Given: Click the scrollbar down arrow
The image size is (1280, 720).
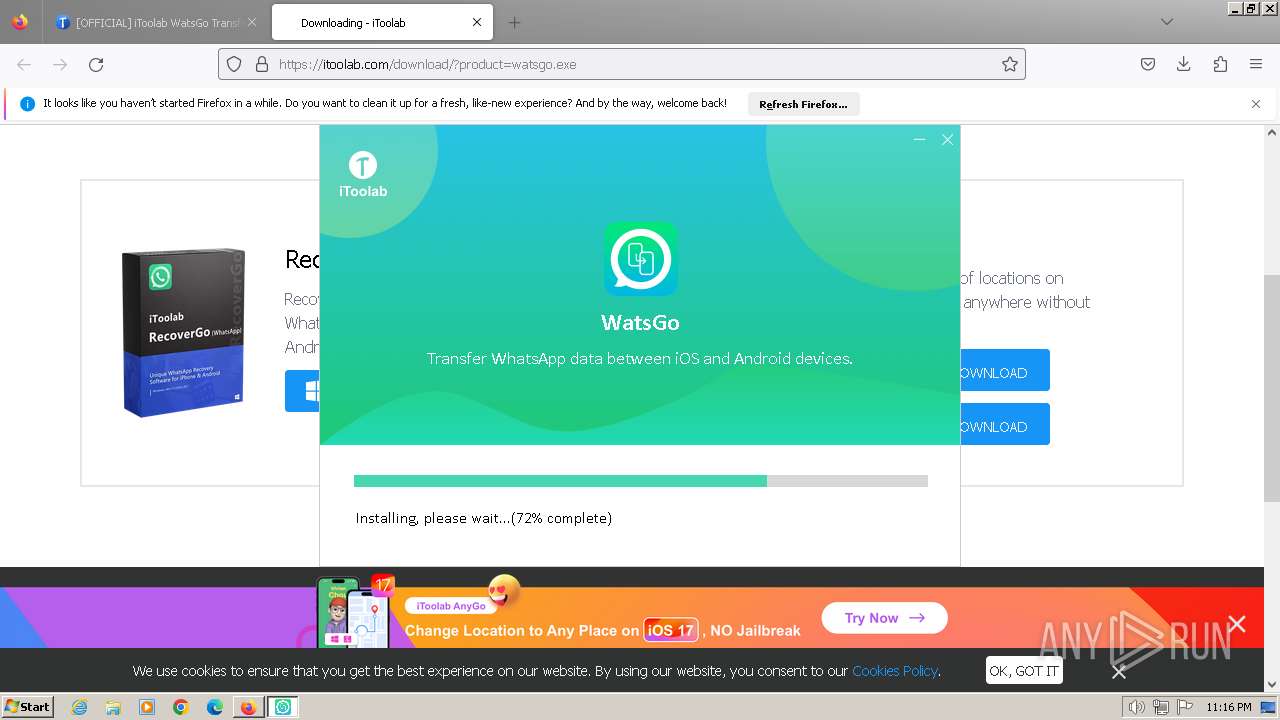Looking at the screenshot, I should coord(1272,685).
